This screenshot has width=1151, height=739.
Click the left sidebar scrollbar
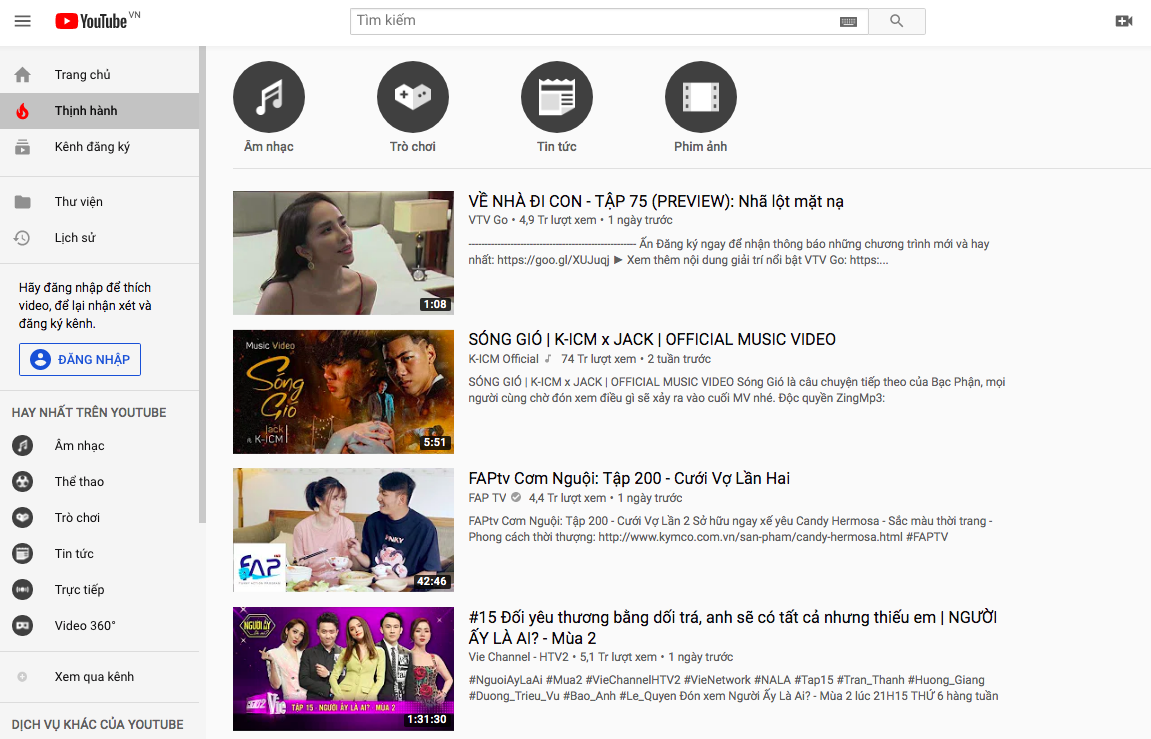click(203, 285)
